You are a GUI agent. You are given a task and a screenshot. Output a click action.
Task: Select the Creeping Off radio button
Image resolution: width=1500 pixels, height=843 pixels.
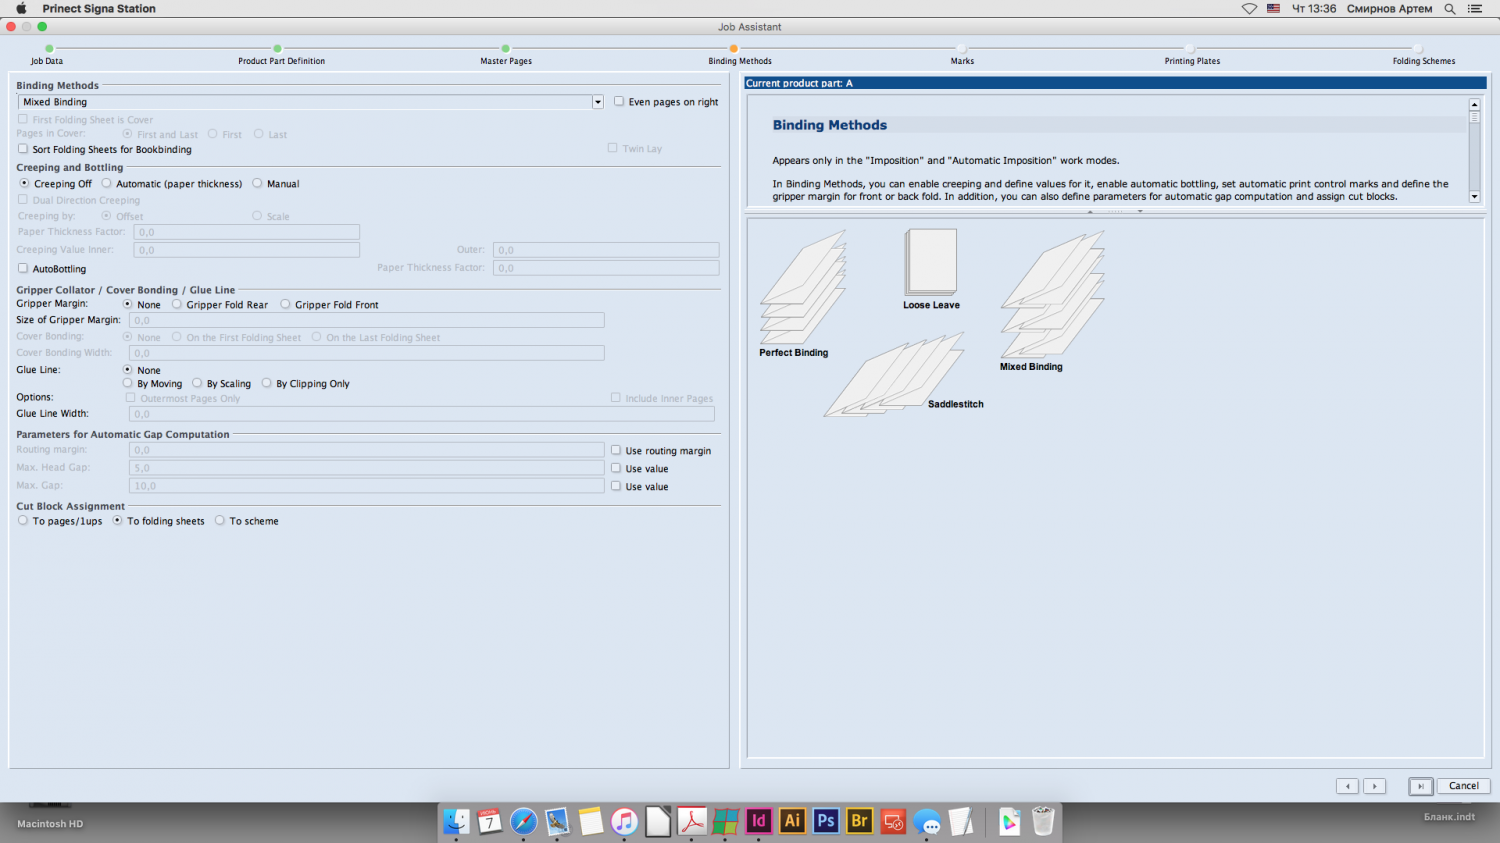coord(25,183)
